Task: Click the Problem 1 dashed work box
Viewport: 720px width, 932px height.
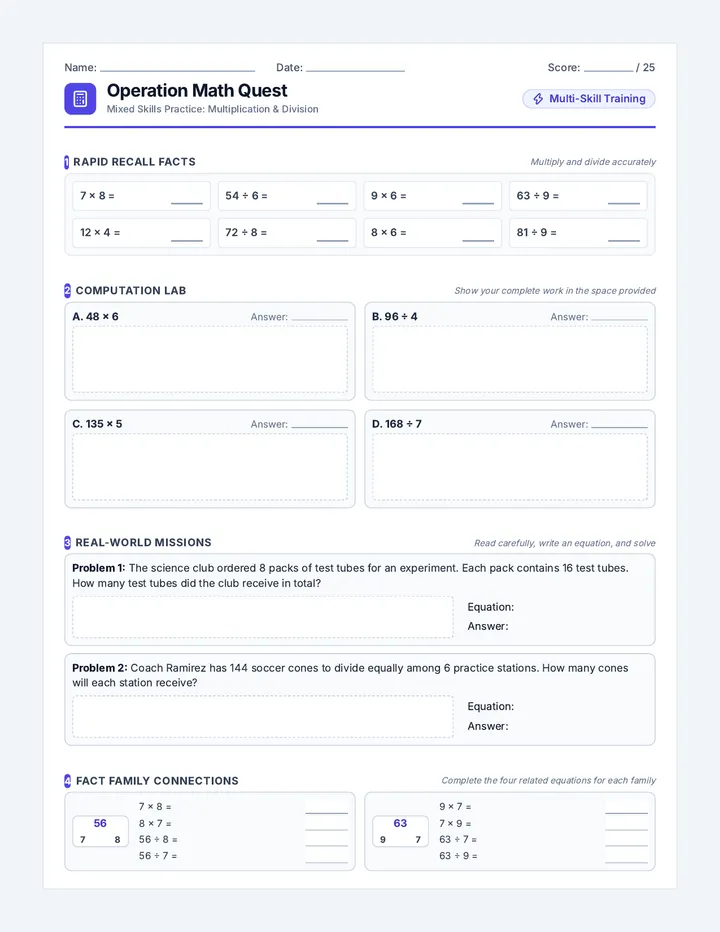Action: coord(263,617)
